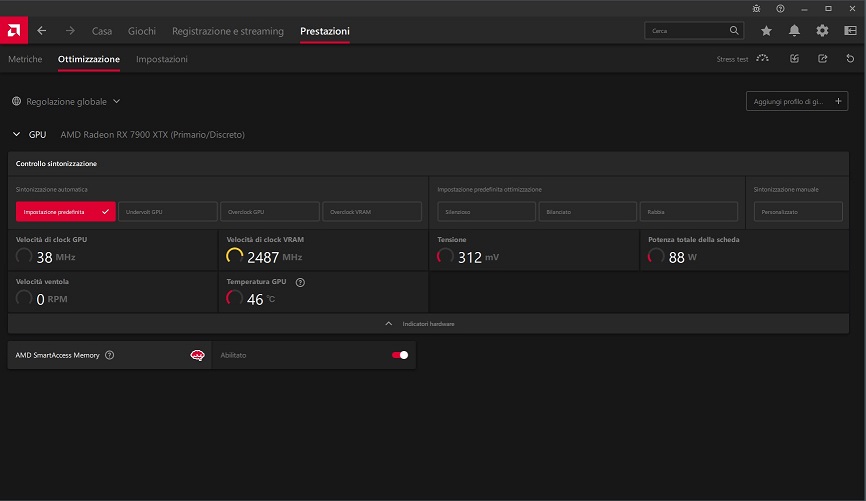Open the Giochi tab
This screenshot has height=501, width=866.
tap(142, 31)
